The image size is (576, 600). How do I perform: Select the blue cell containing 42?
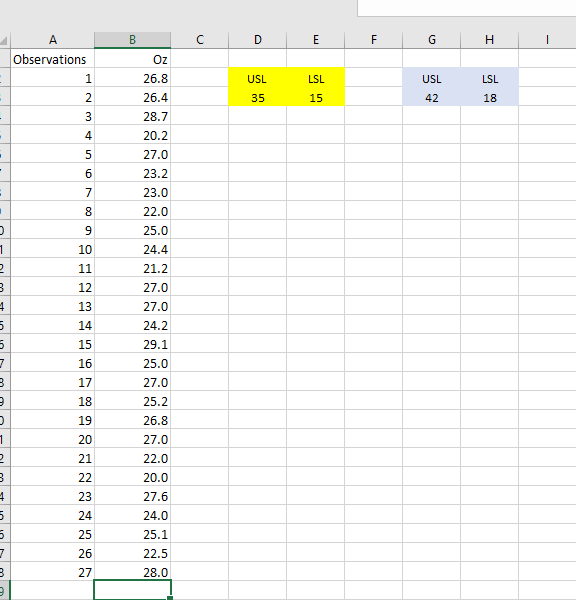[432, 97]
